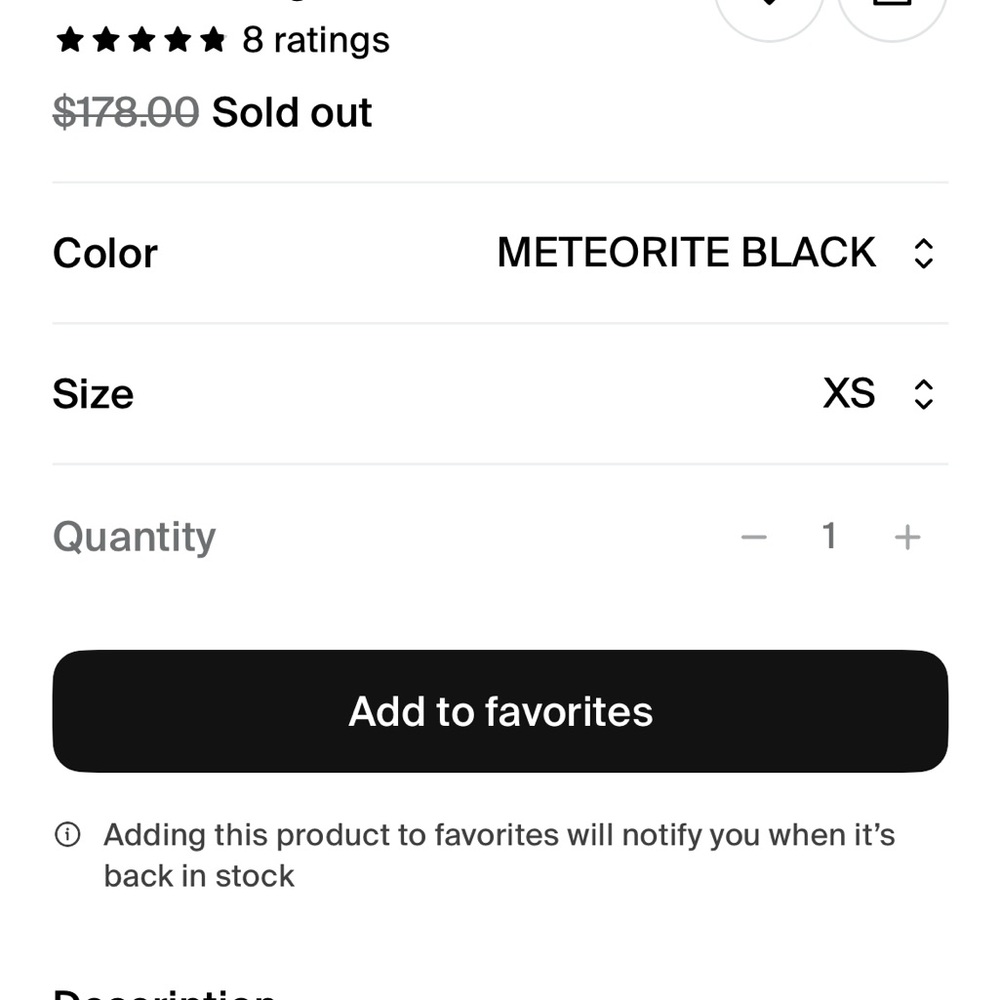Decrease quantity with the minus icon
1000x1000 pixels.
point(753,537)
